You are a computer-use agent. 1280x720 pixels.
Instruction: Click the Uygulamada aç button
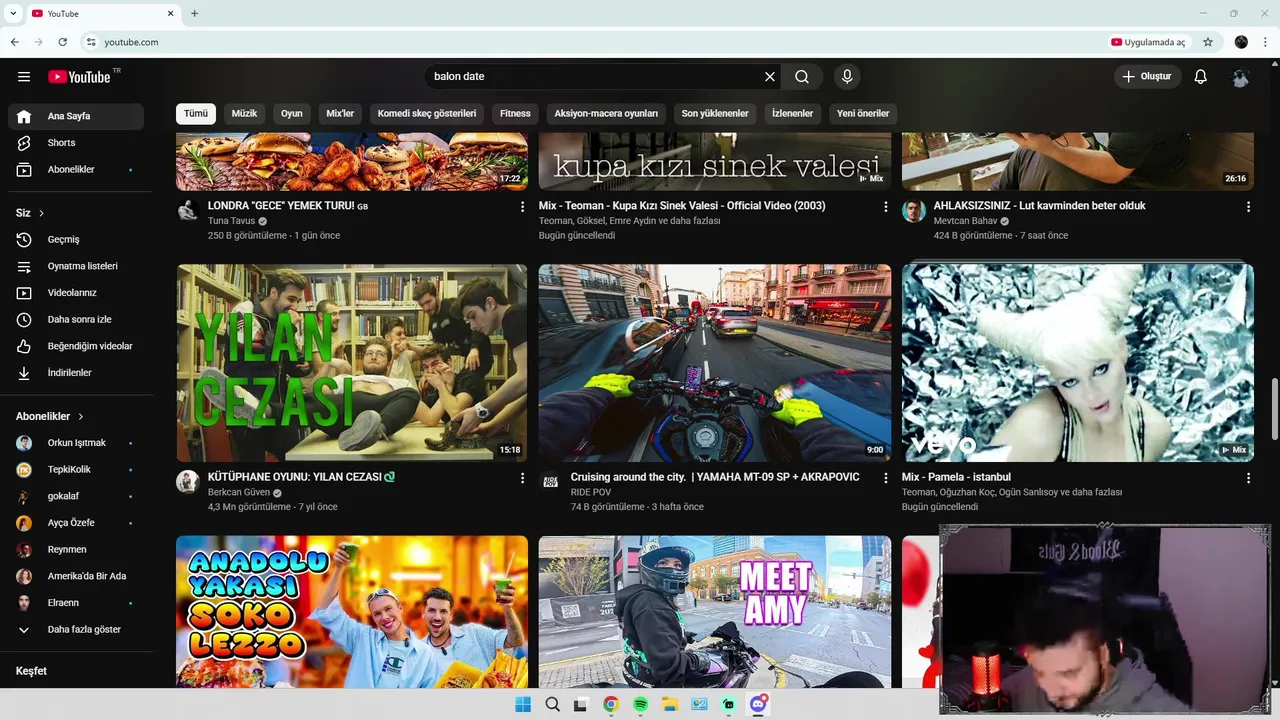coord(1148,42)
